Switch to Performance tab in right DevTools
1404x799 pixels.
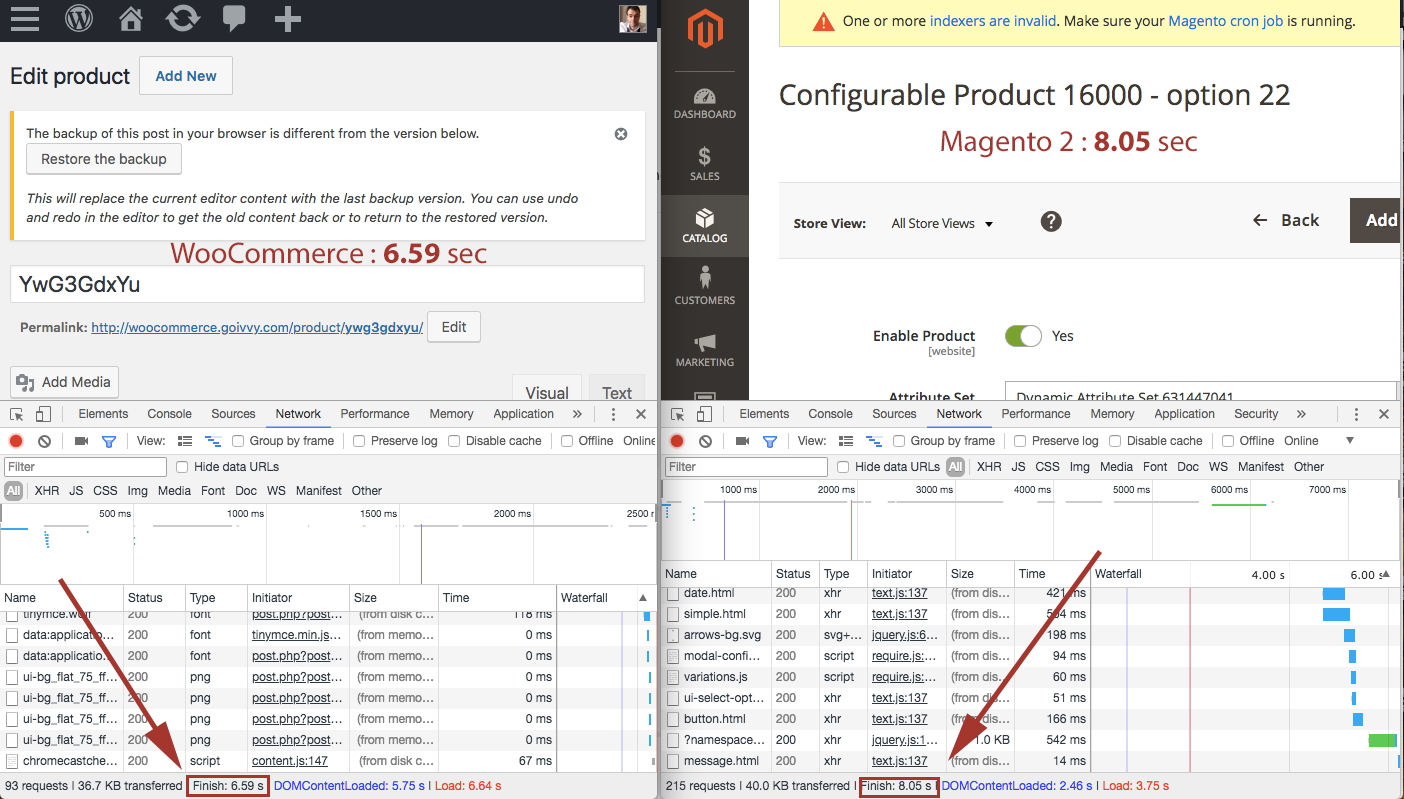1035,414
